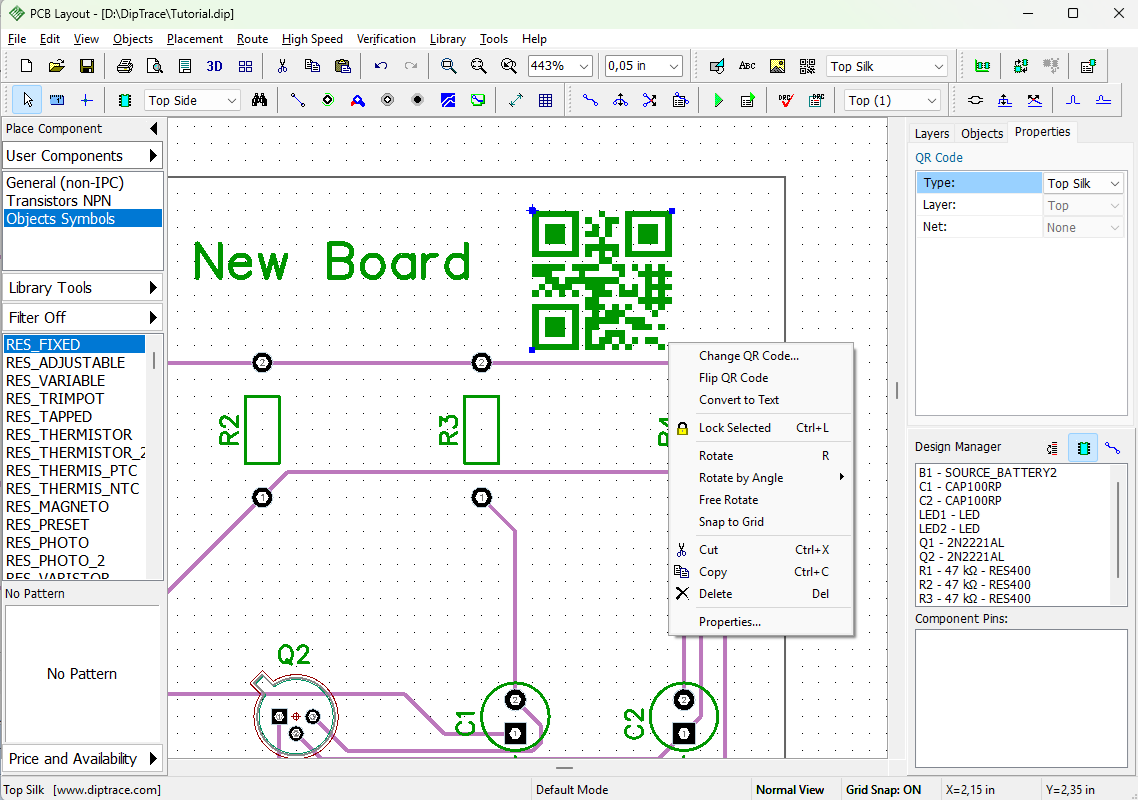
Task: Choose Lock Selected from context menu
Action: (x=760, y=428)
